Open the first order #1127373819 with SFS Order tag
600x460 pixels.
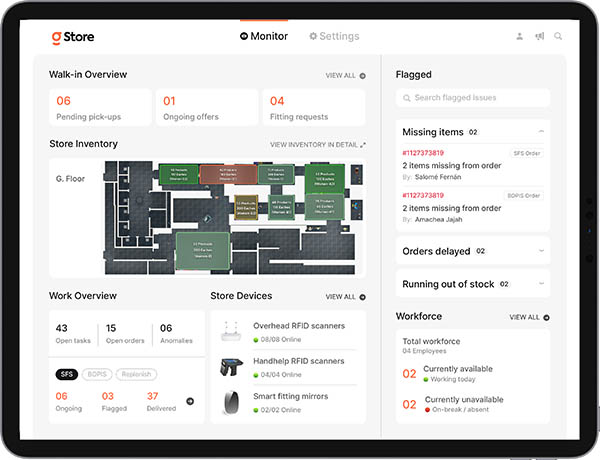(423, 153)
